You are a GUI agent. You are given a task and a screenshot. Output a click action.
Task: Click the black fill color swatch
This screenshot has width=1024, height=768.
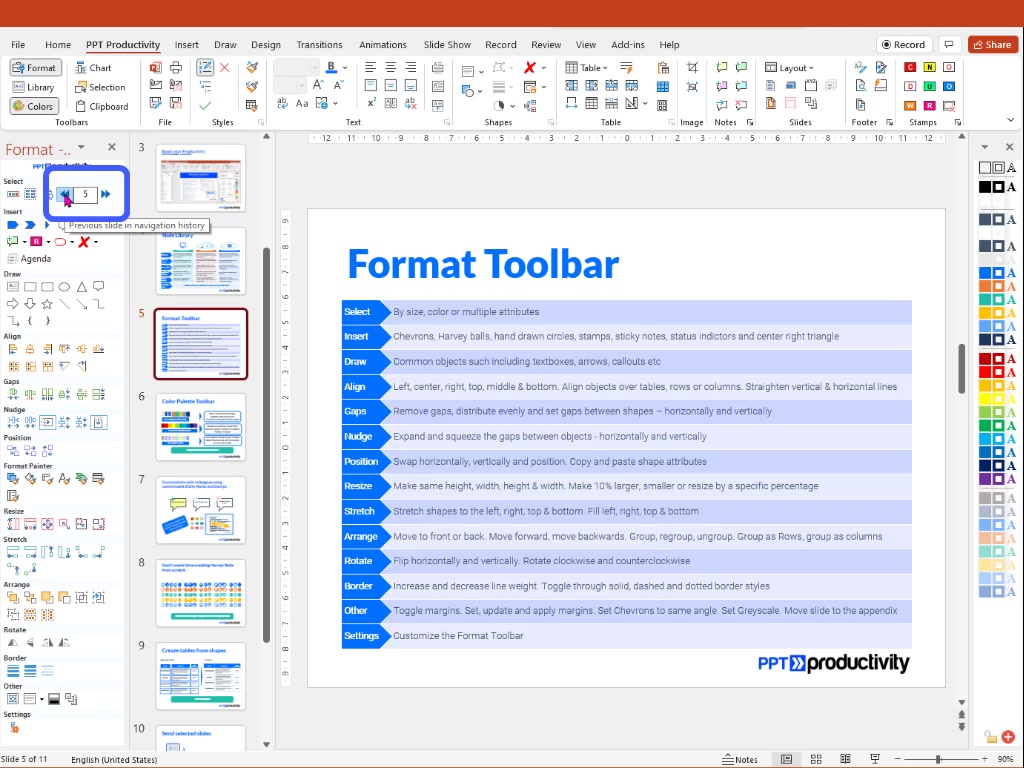click(985, 187)
